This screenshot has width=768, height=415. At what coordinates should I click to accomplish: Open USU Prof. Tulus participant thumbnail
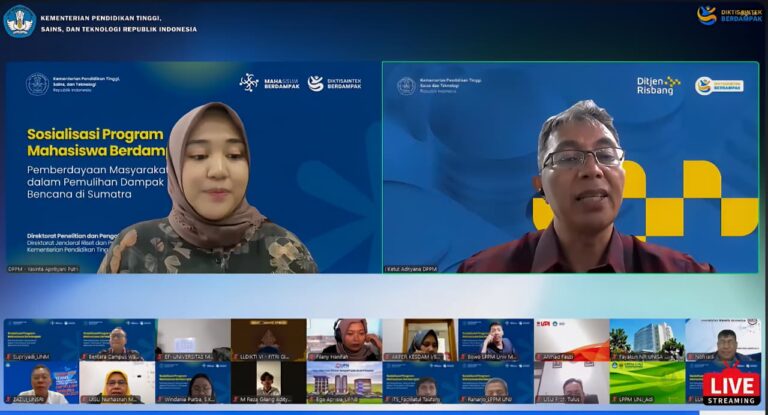[572, 383]
